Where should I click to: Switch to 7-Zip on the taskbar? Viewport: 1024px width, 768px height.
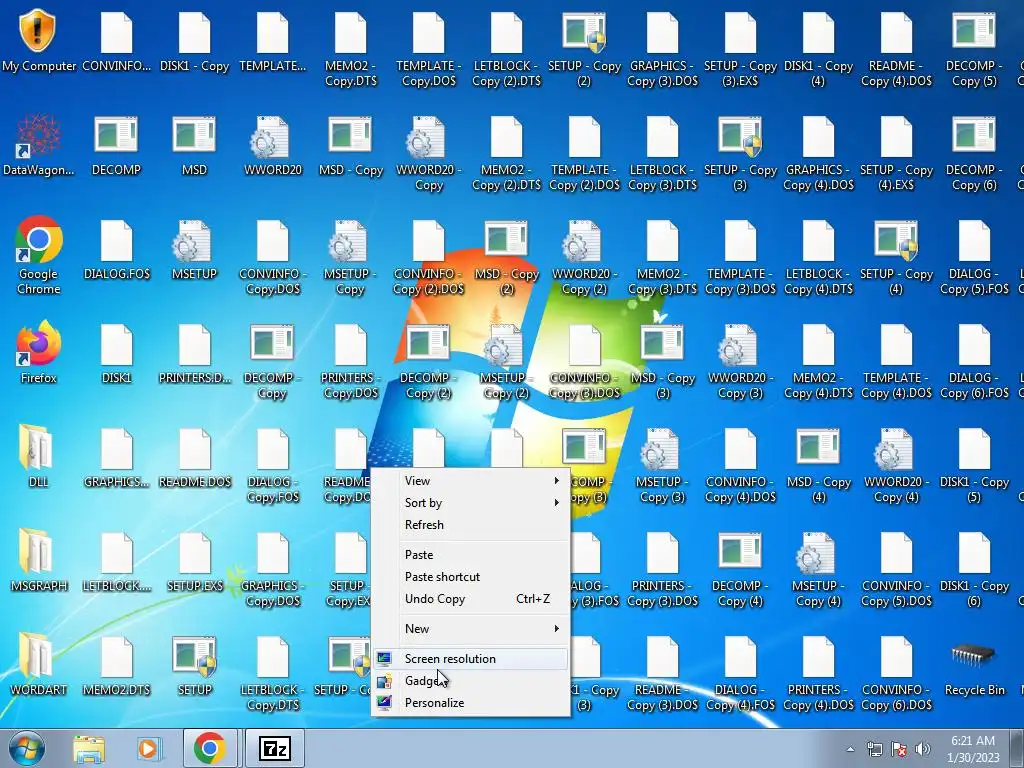274,748
